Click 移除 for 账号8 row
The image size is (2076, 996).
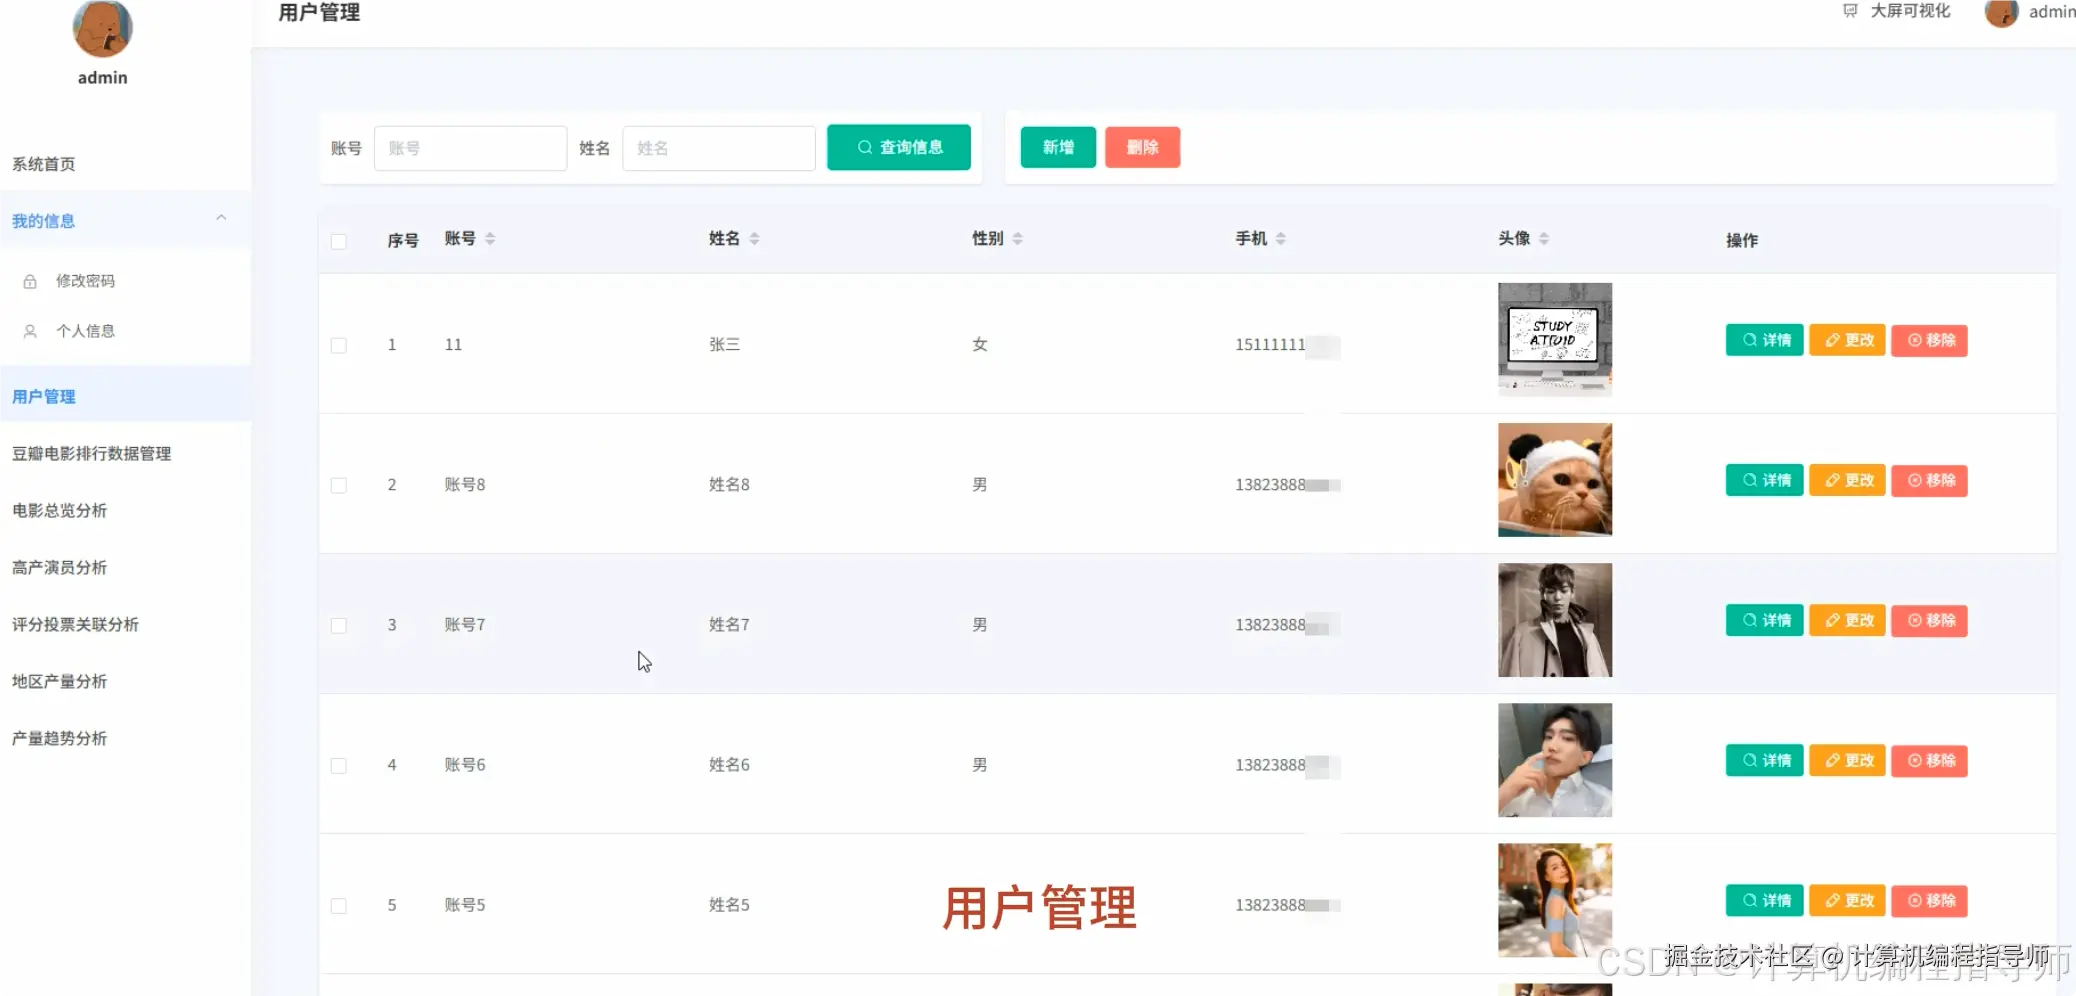(1930, 480)
